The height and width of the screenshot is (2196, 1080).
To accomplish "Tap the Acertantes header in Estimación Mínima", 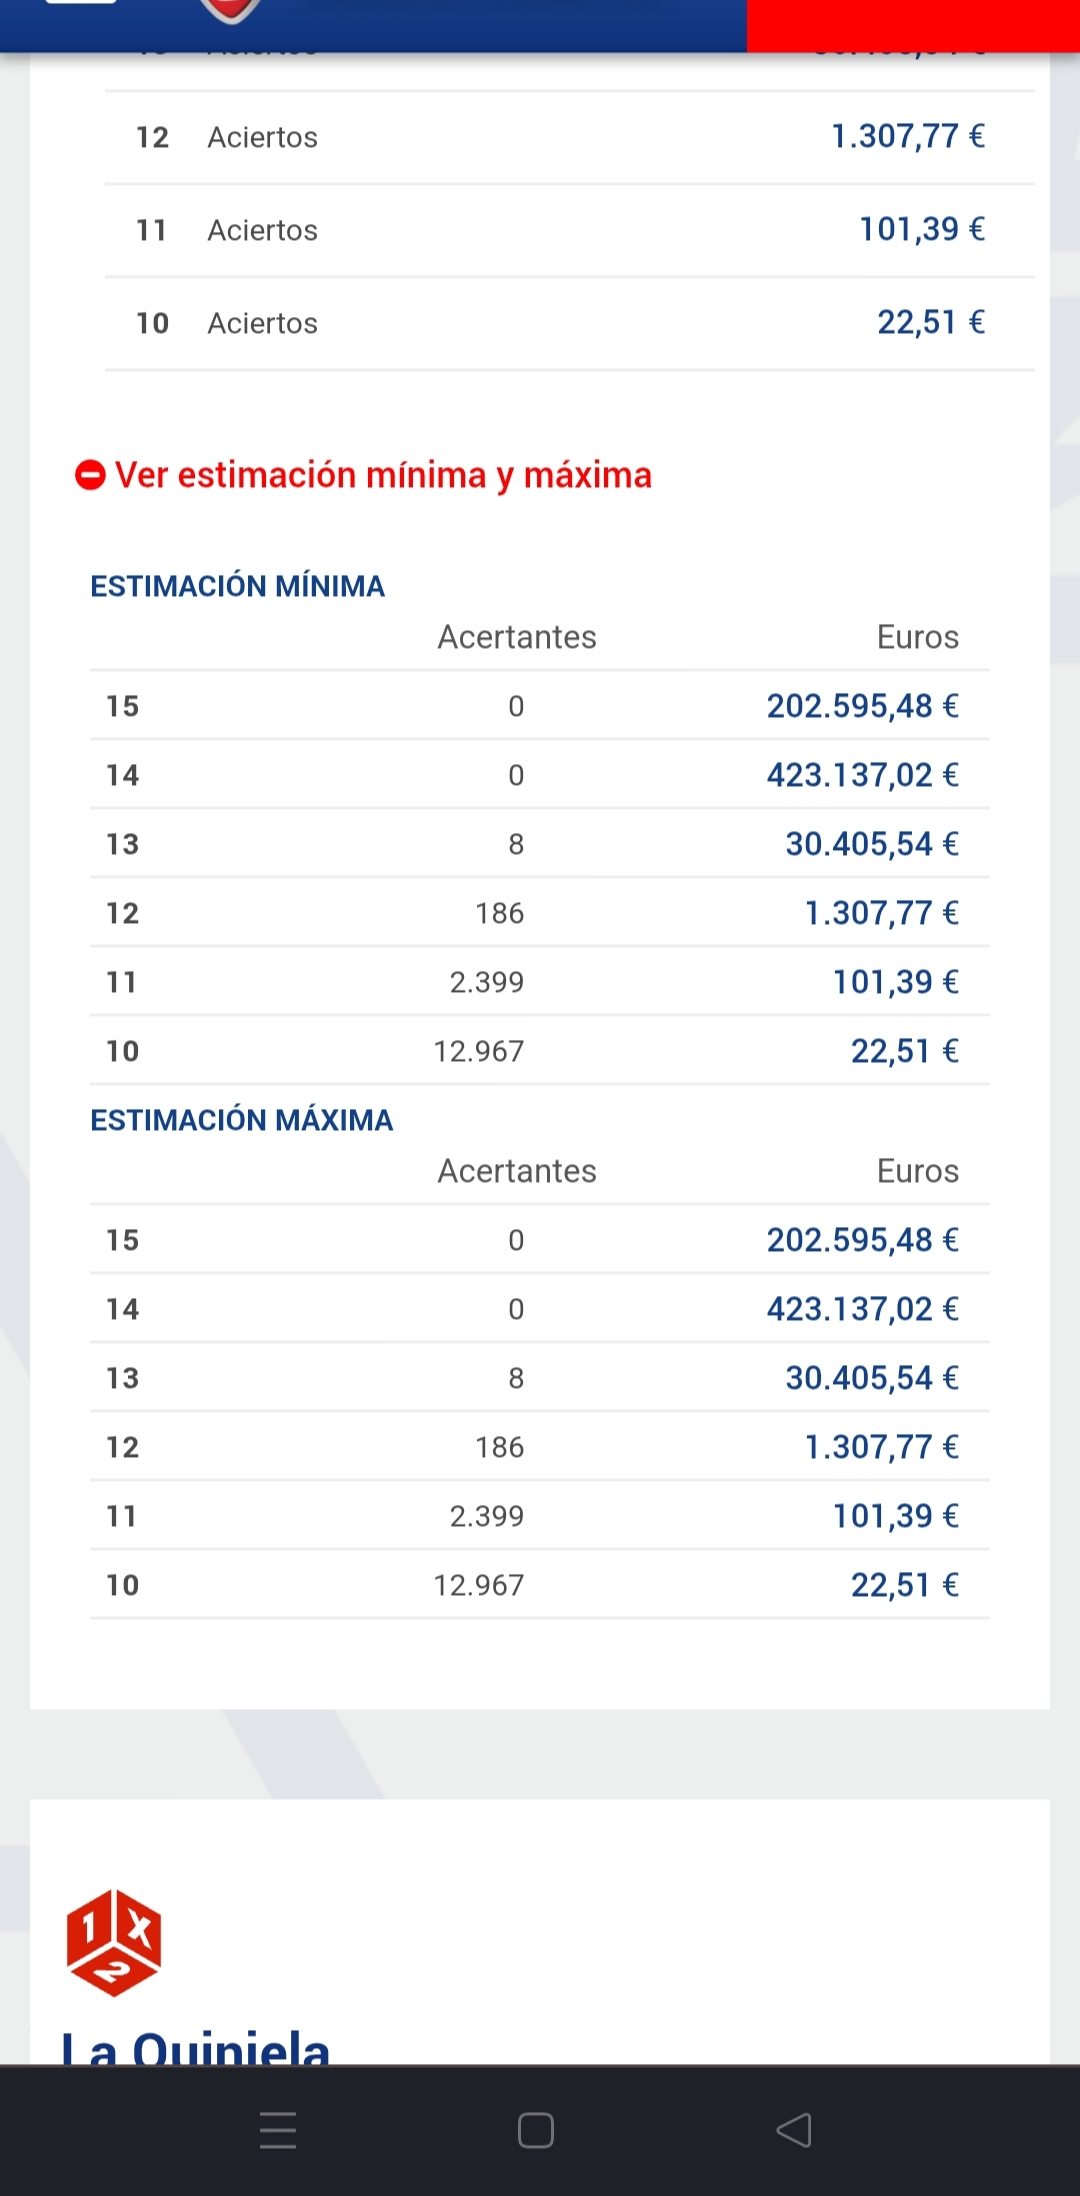I will pos(517,637).
